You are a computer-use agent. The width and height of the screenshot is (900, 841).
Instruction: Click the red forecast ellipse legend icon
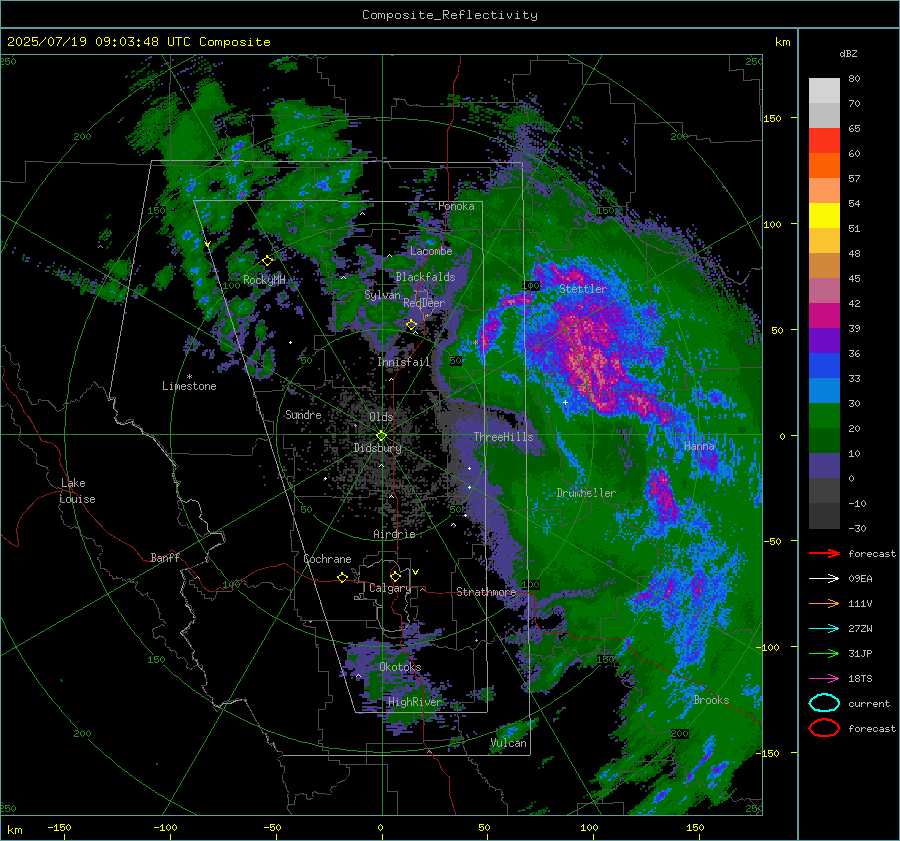[824, 728]
